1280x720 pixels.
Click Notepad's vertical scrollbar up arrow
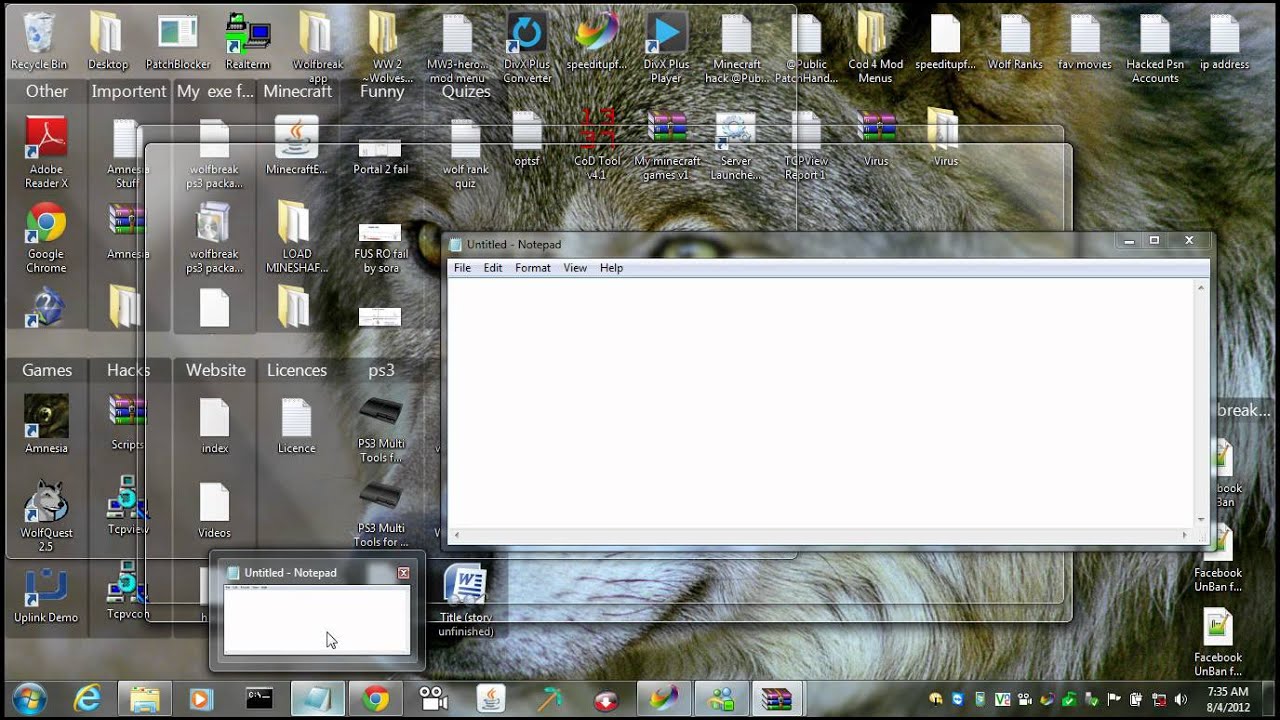[x=1201, y=288]
